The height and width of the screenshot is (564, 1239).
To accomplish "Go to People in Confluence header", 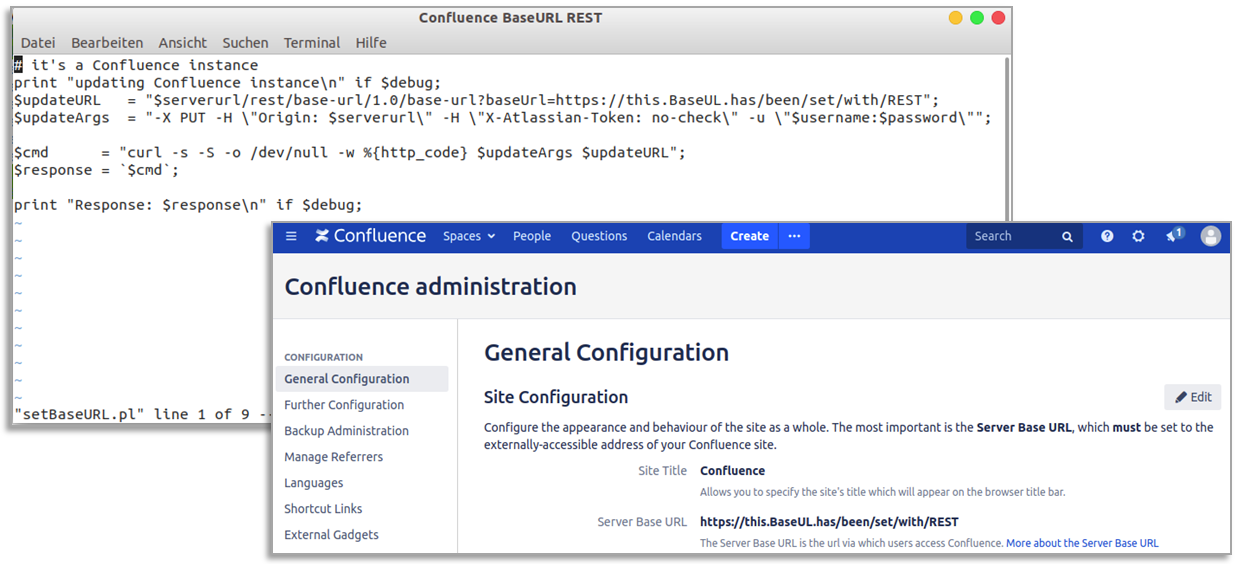I will [532, 236].
